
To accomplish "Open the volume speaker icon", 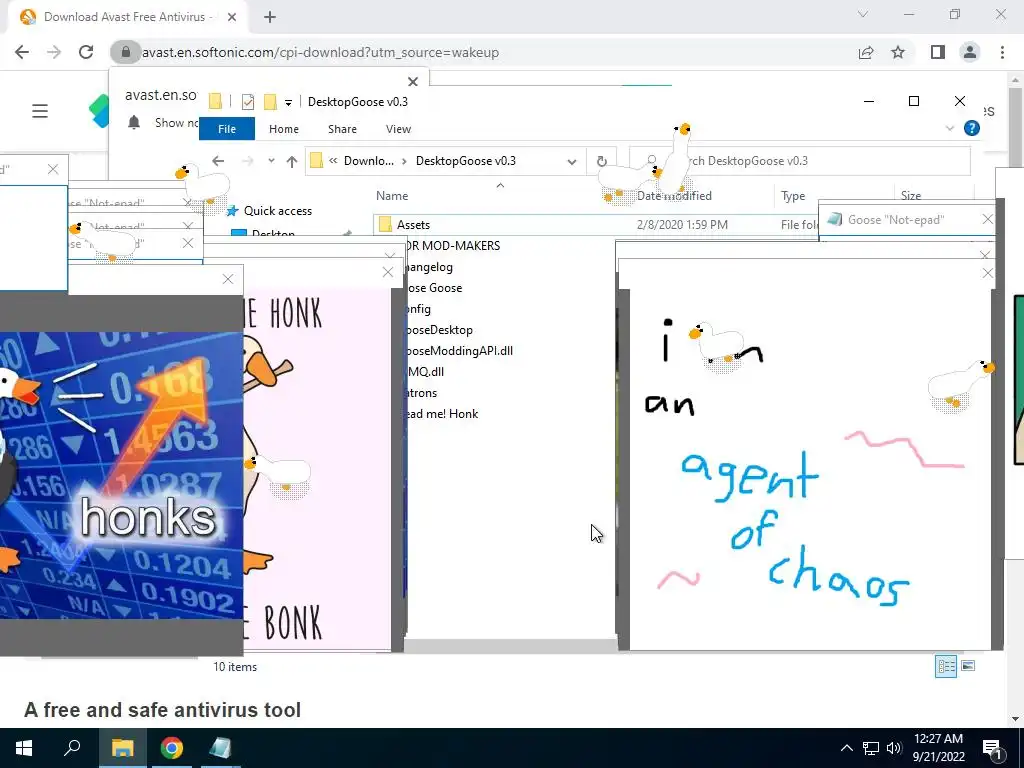I will pyautogui.click(x=894, y=748).
